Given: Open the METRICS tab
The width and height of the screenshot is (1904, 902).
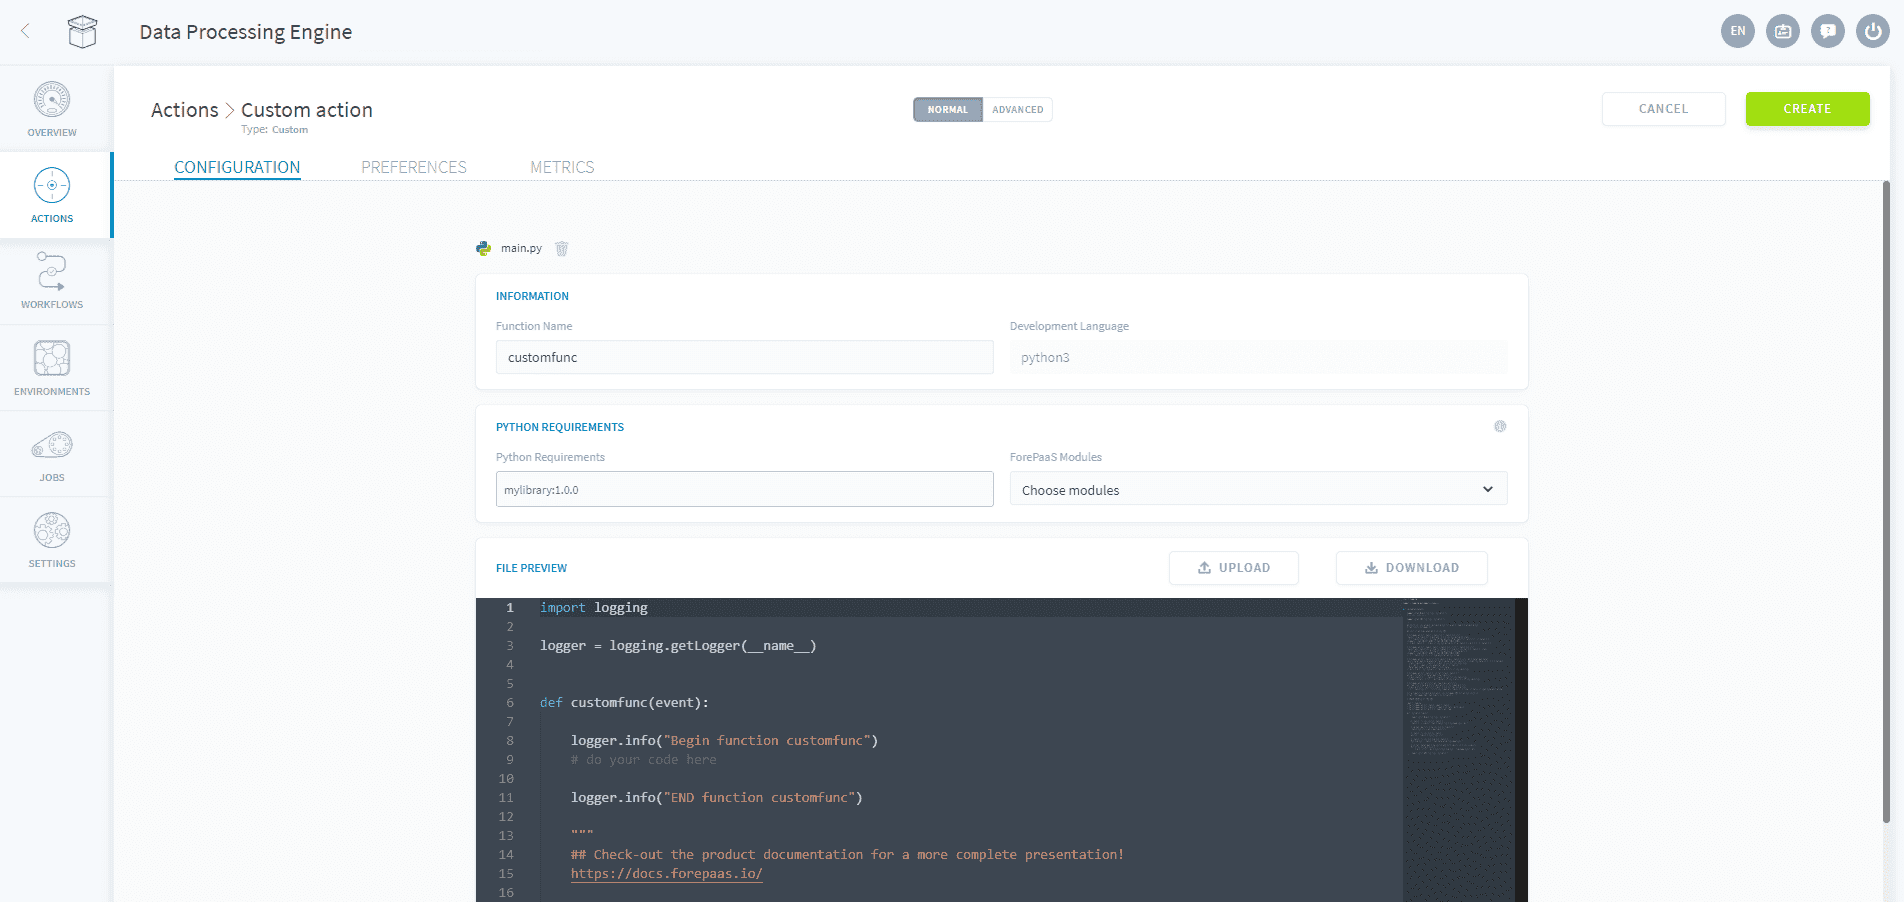Looking at the screenshot, I should [562, 167].
